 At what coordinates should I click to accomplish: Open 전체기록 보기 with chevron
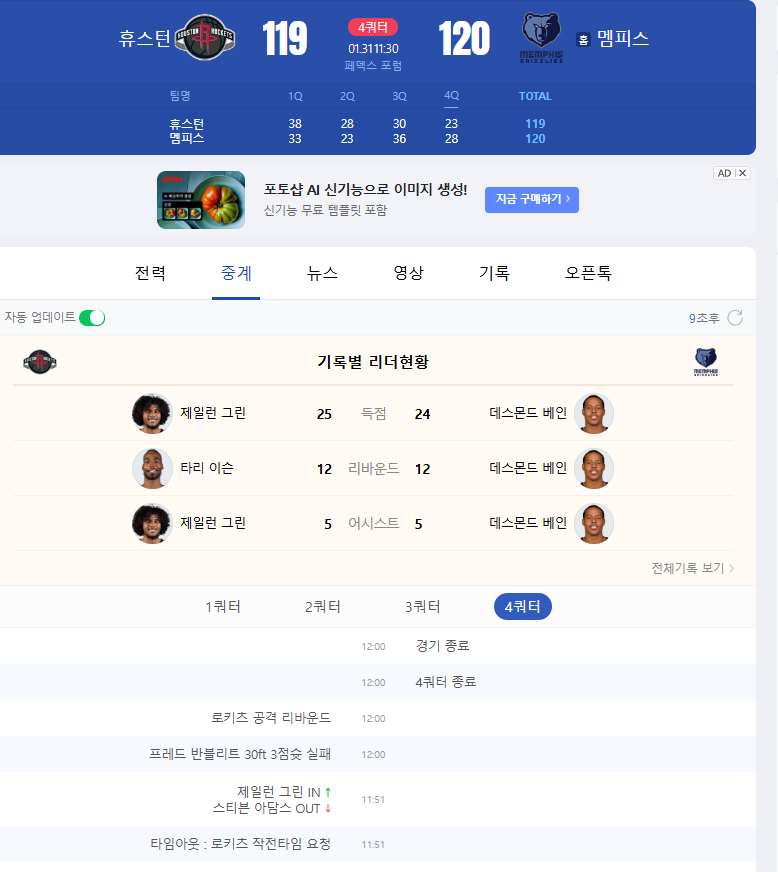[693, 568]
